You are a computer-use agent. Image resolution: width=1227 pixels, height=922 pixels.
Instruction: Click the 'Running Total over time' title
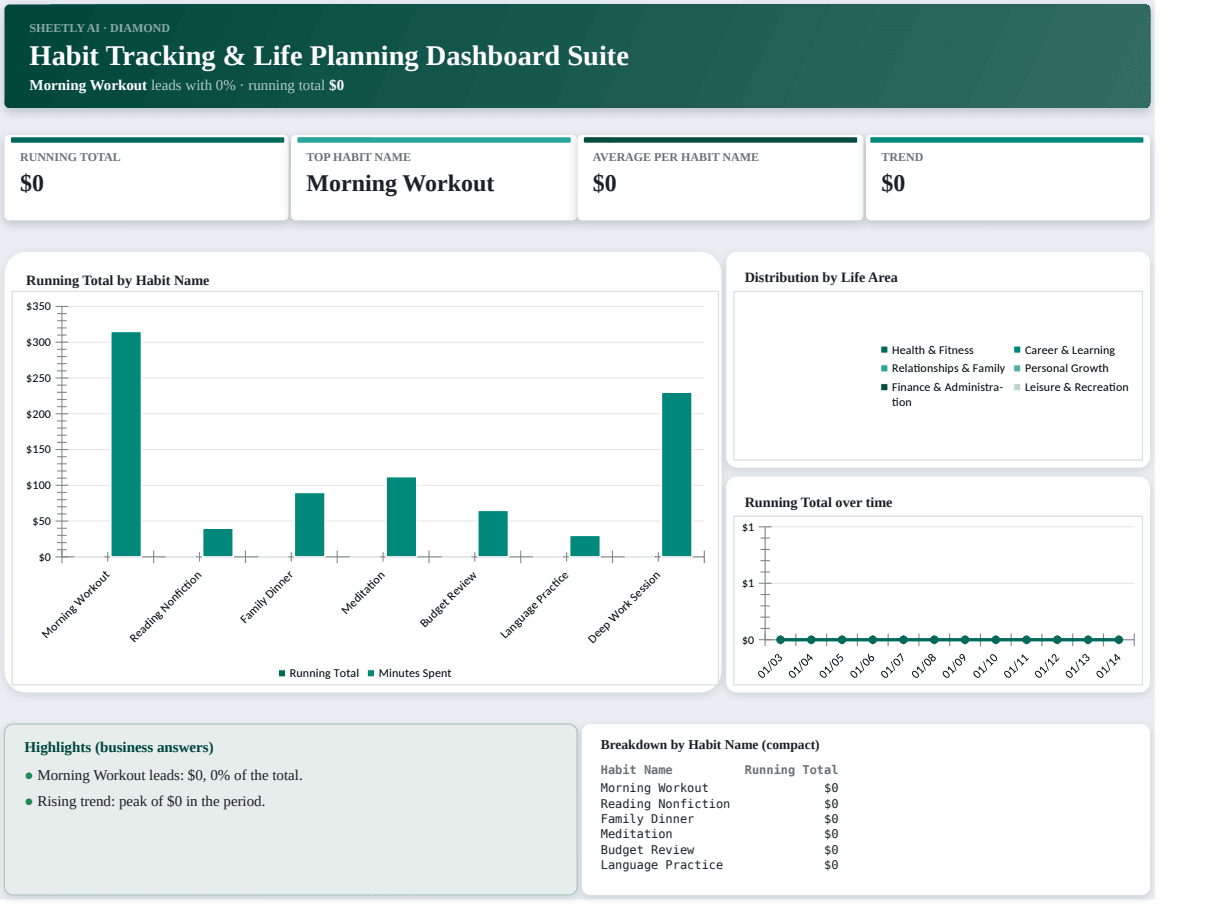(818, 503)
